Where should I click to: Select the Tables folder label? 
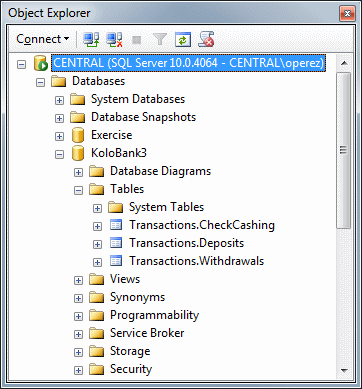[127, 189]
